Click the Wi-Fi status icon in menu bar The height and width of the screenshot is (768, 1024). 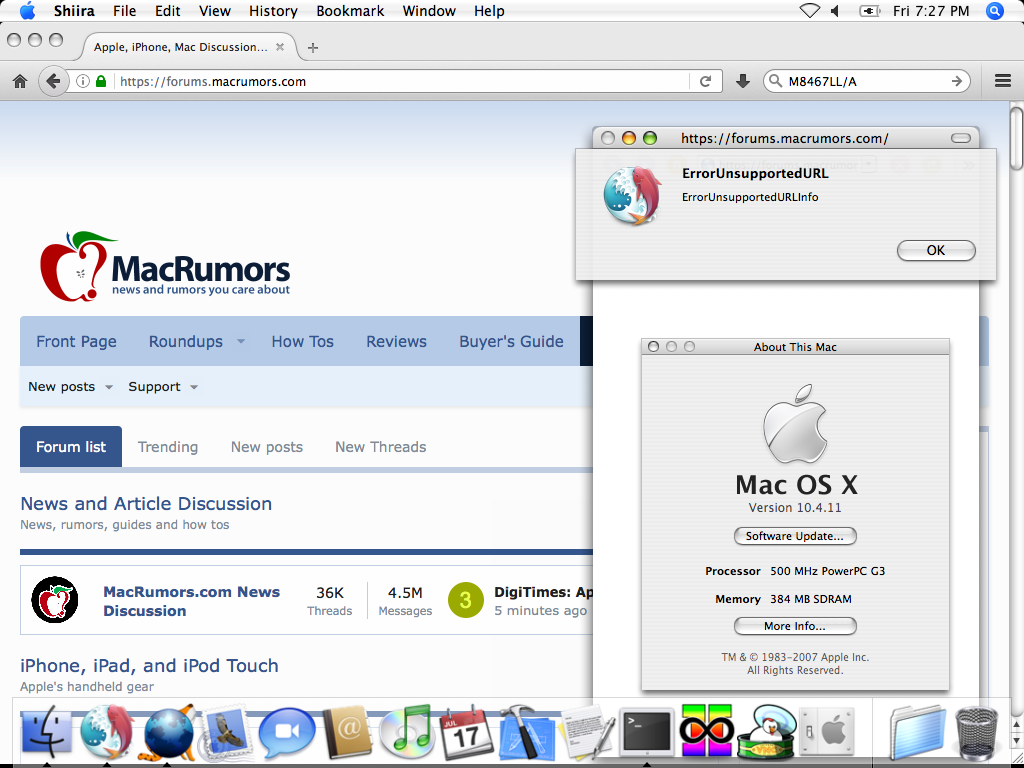click(x=810, y=11)
